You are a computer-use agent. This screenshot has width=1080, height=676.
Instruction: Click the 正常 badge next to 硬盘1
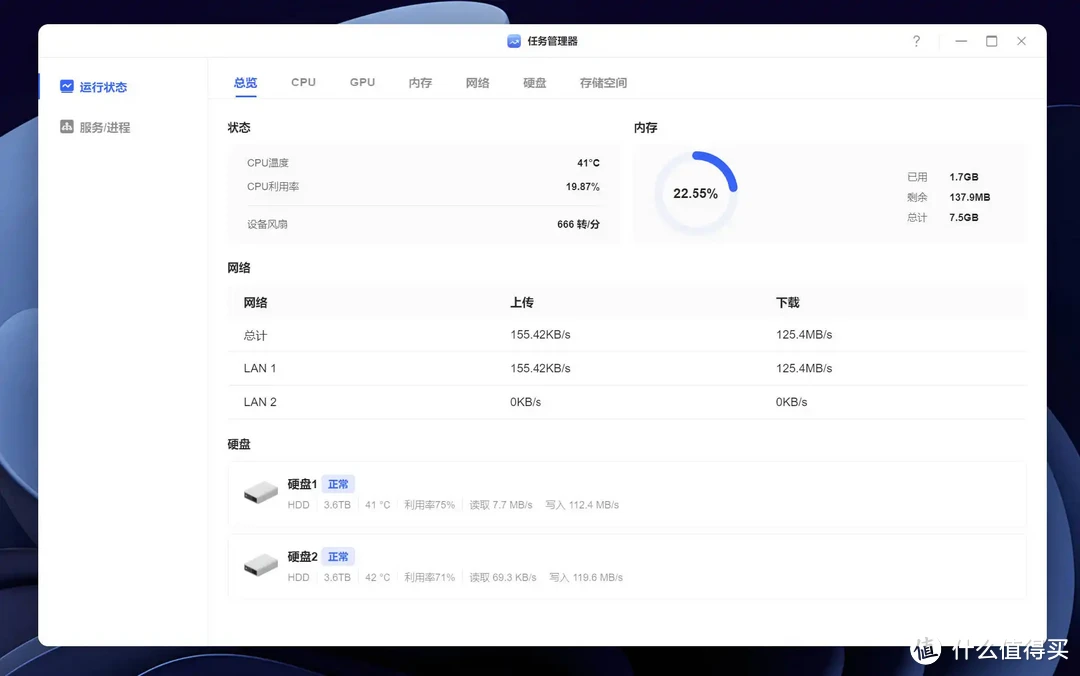point(338,484)
